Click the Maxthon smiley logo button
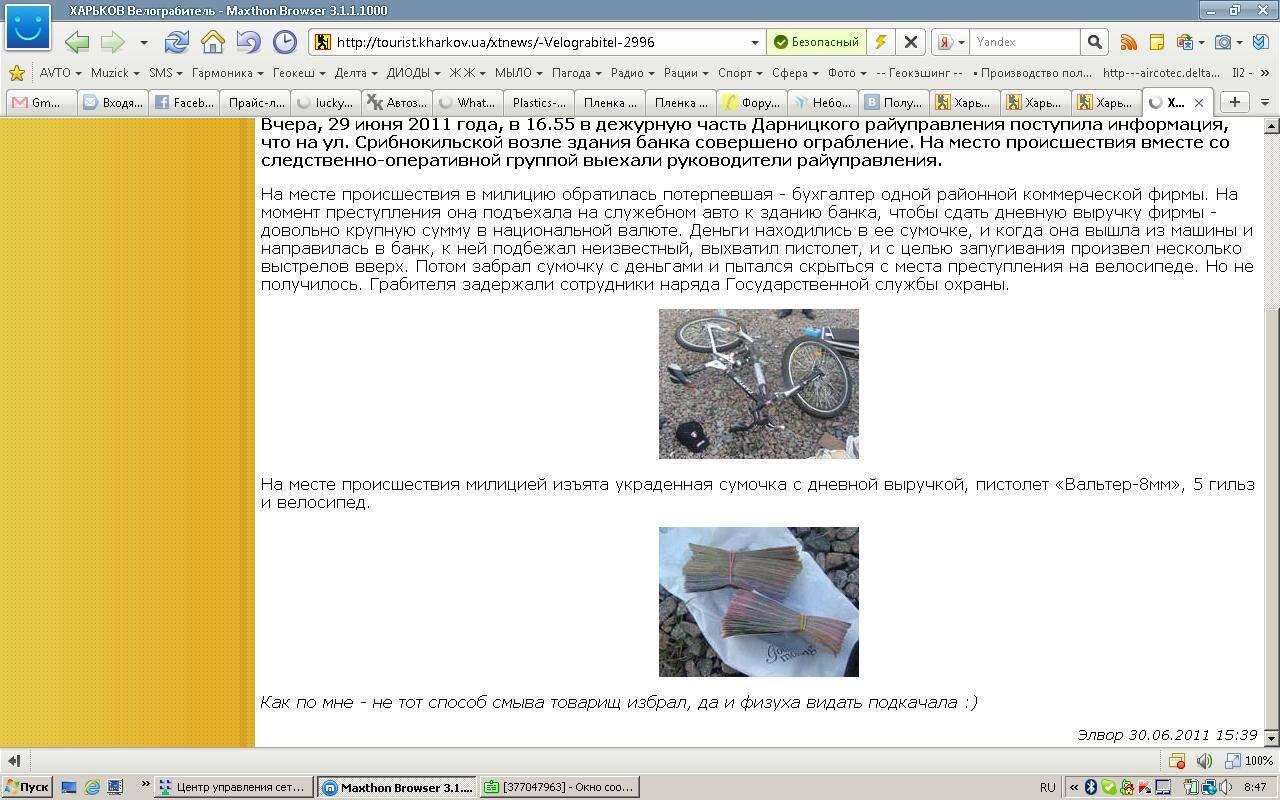Screen dimensions: 1280x800 [x=27, y=27]
